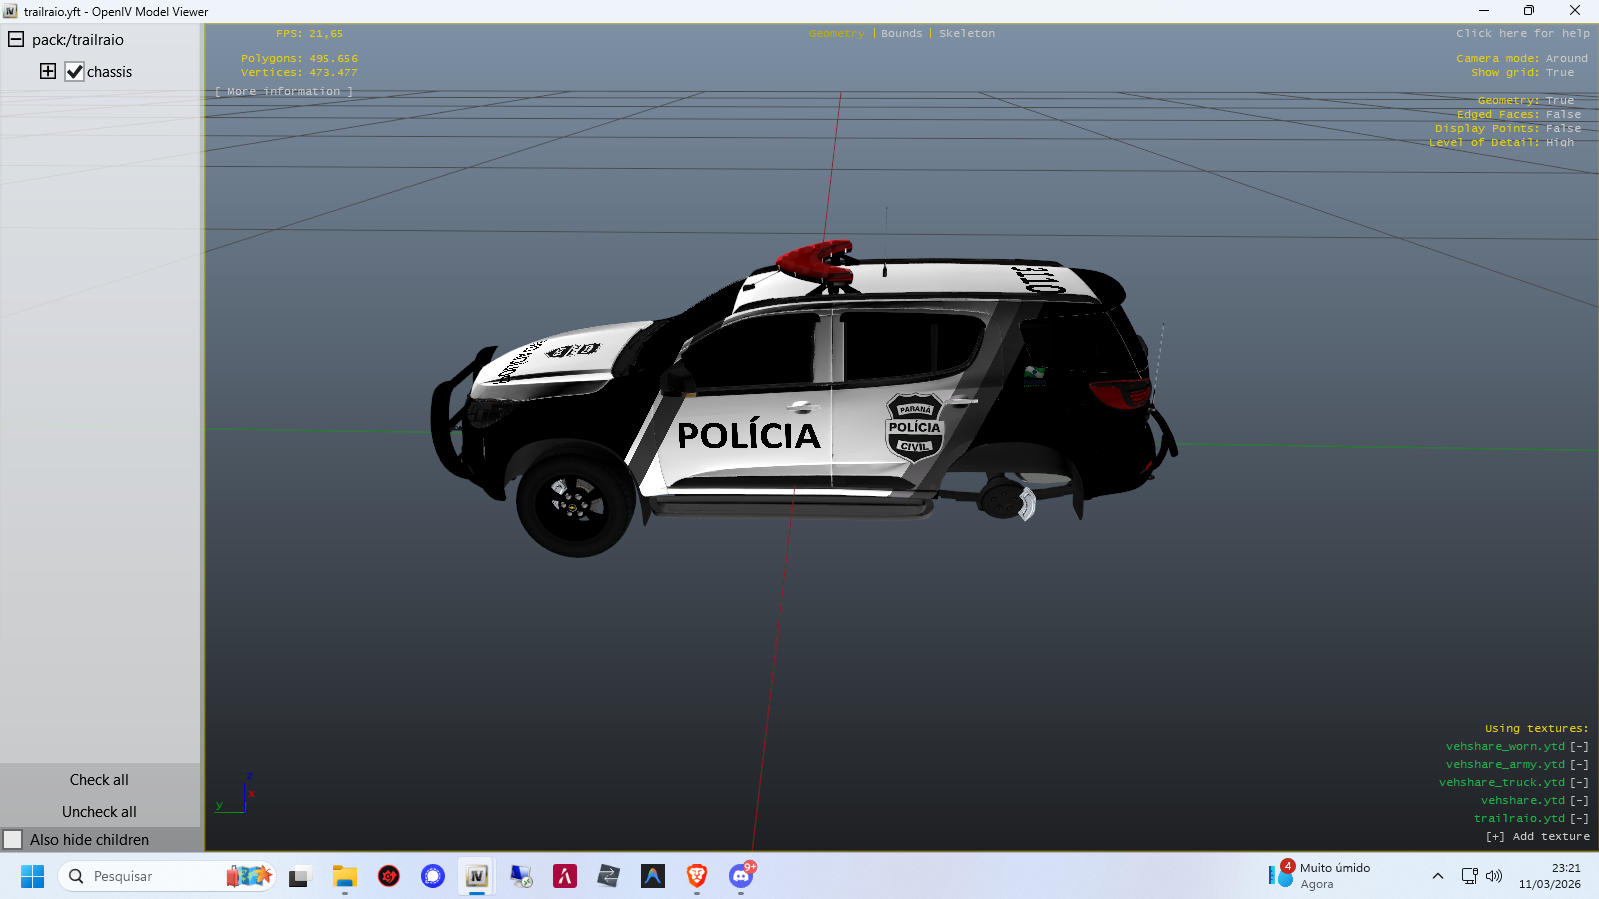Click the Uncheck all button
Screen dimensions: 1599x899
click(x=99, y=812)
